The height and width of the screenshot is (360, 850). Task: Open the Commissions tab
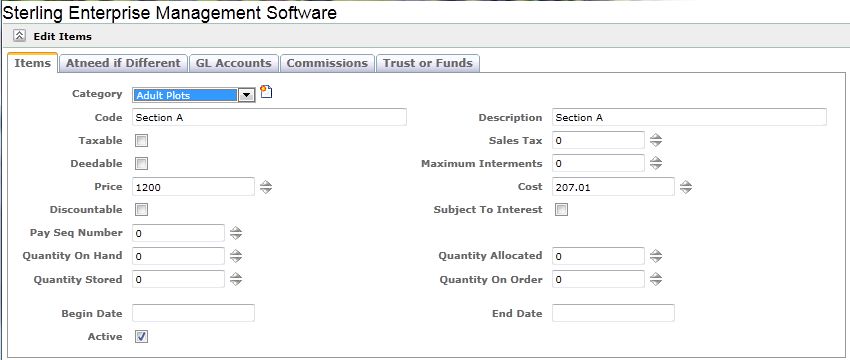point(327,63)
